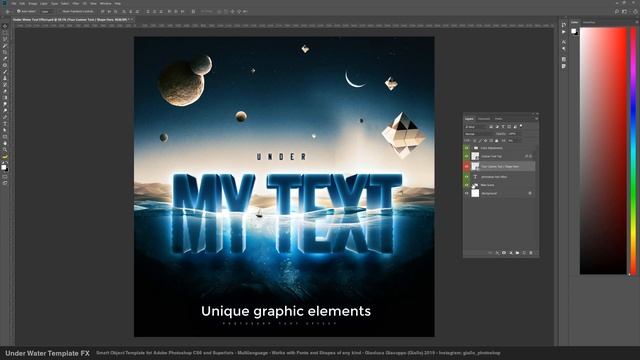Select the Path Selection tool
The width and height of the screenshot is (640, 360).
[5, 130]
